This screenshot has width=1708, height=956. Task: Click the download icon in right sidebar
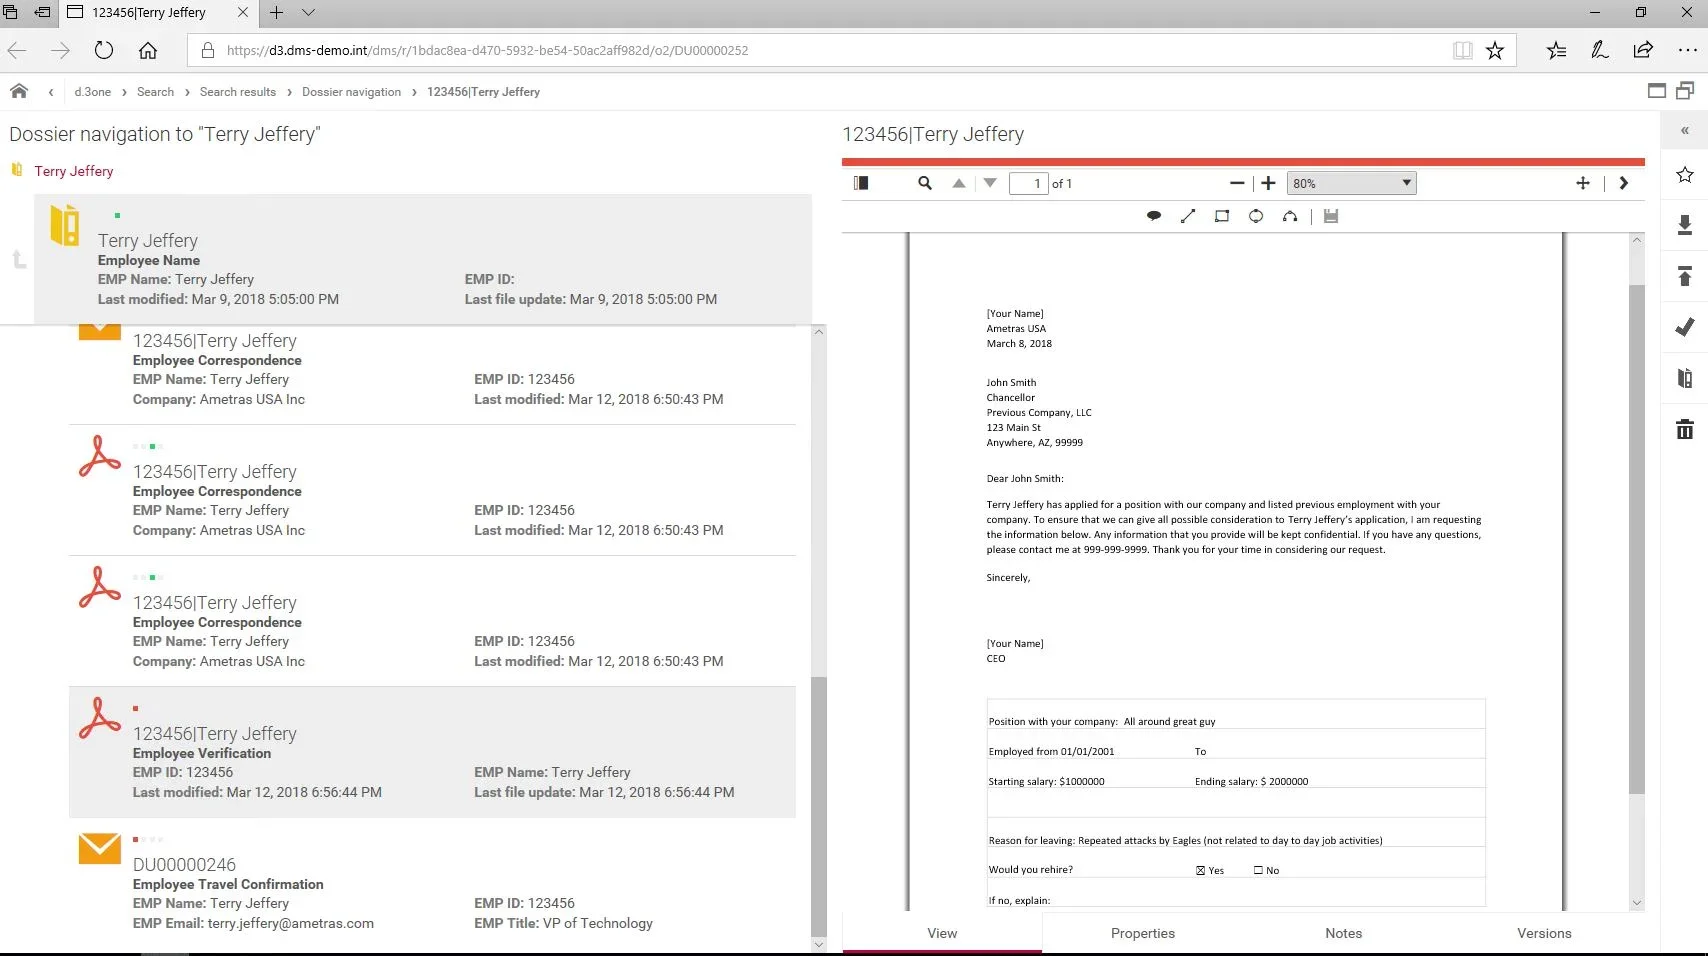1685,225
